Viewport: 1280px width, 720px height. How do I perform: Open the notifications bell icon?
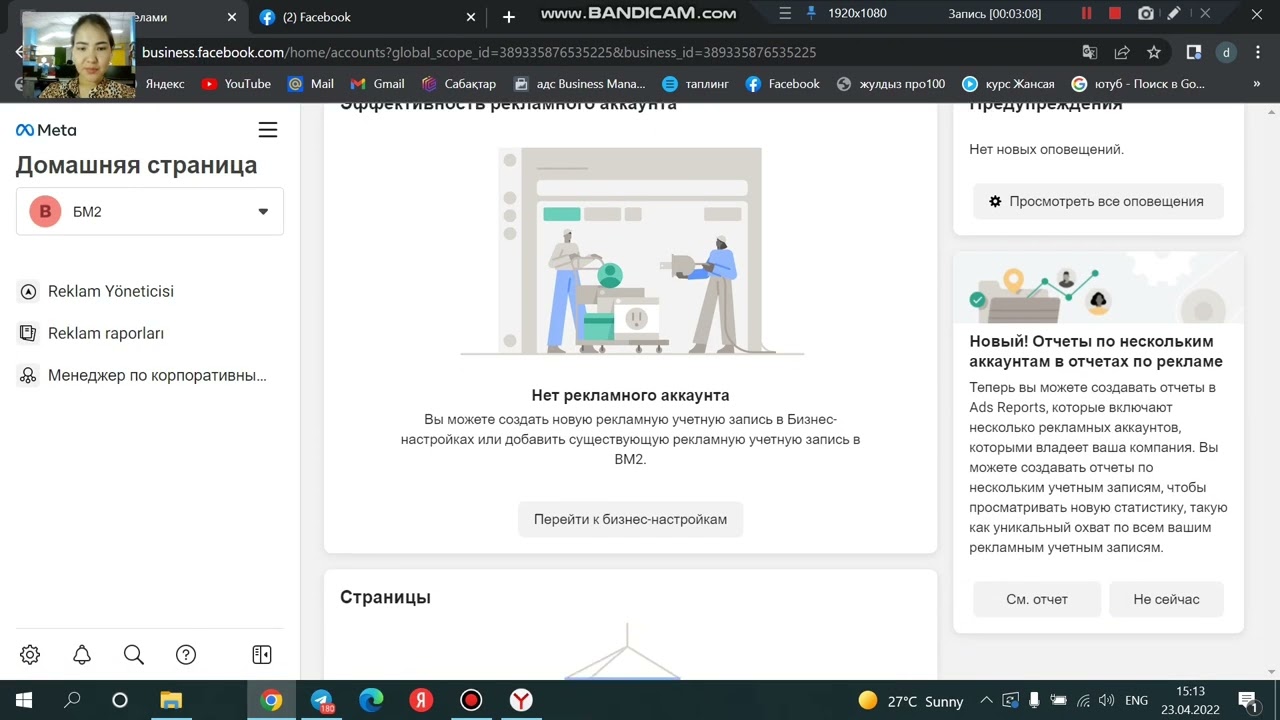pos(82,655)
